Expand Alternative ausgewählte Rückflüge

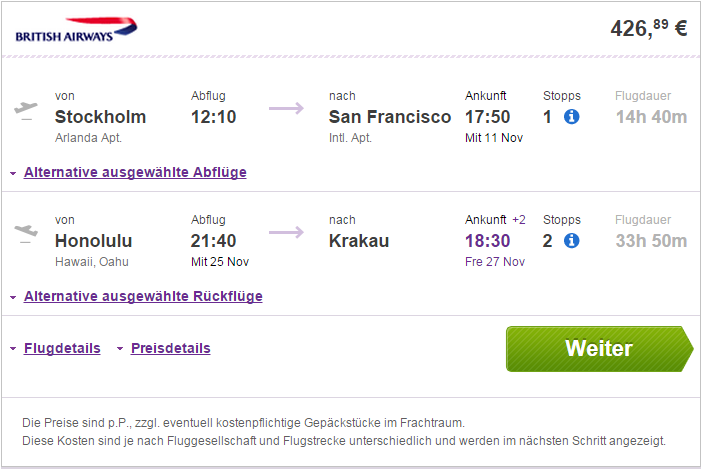[x=143, y=296]
